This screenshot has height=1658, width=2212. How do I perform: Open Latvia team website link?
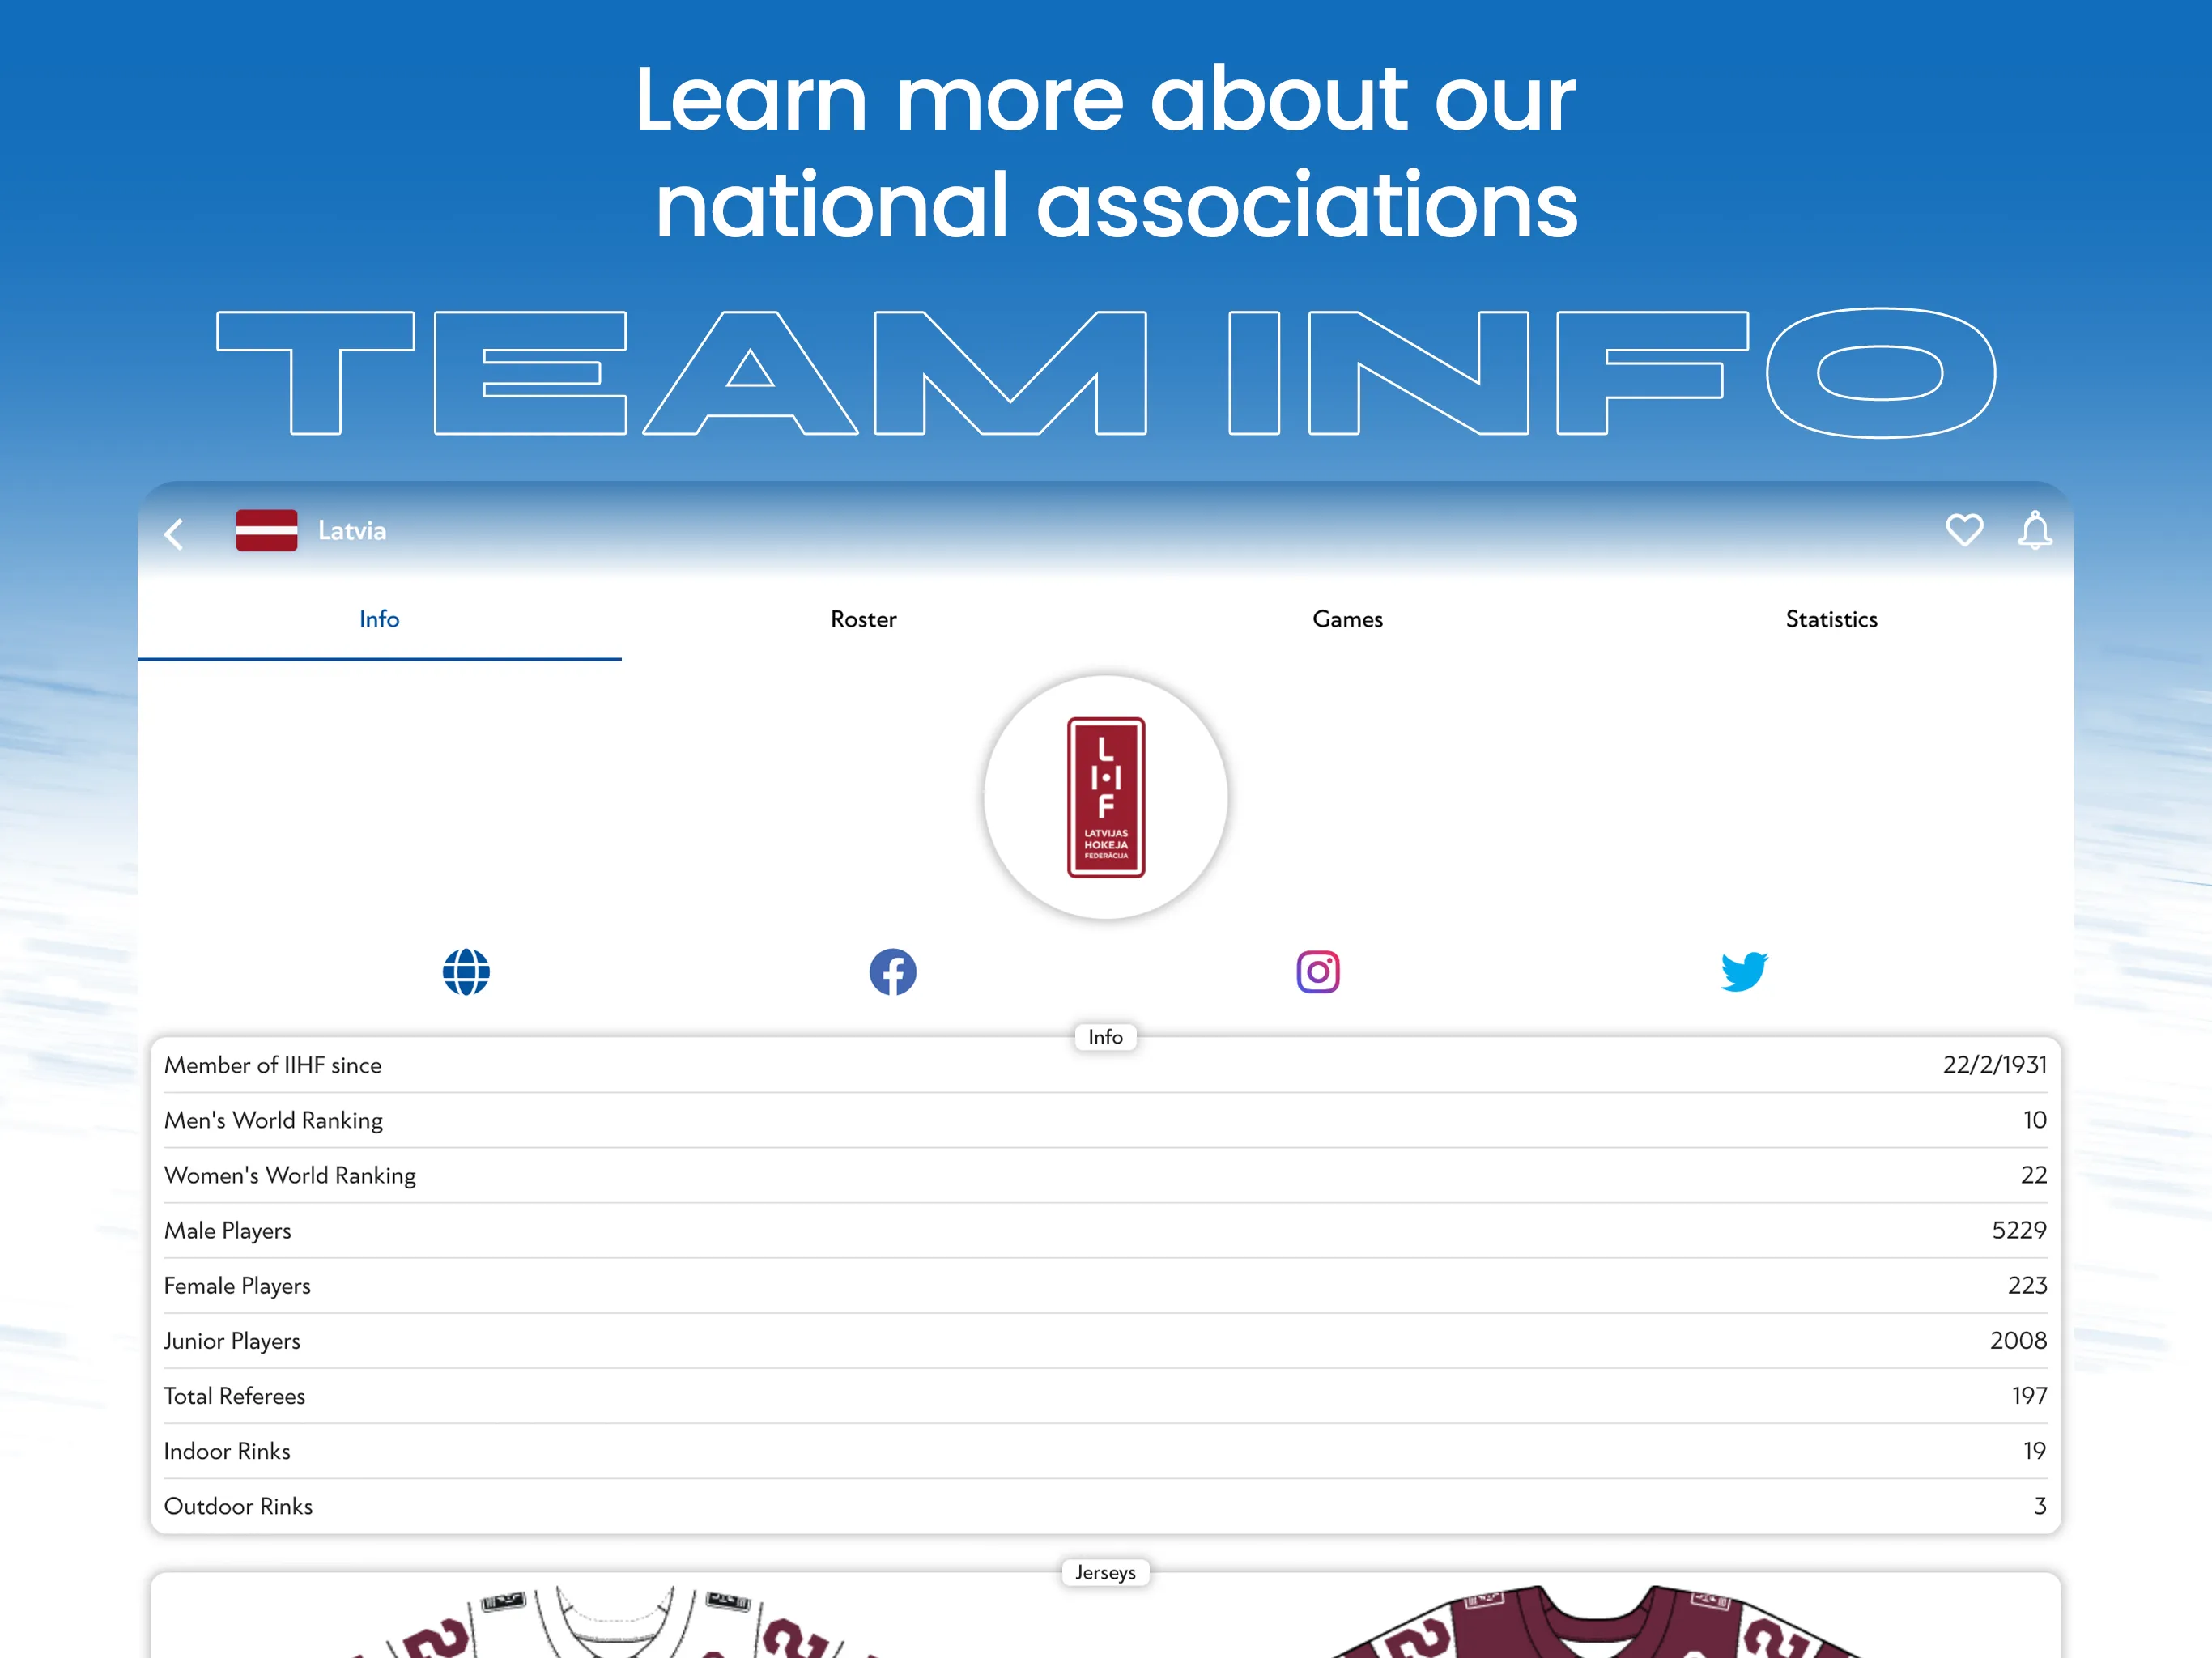coord(467,971)
